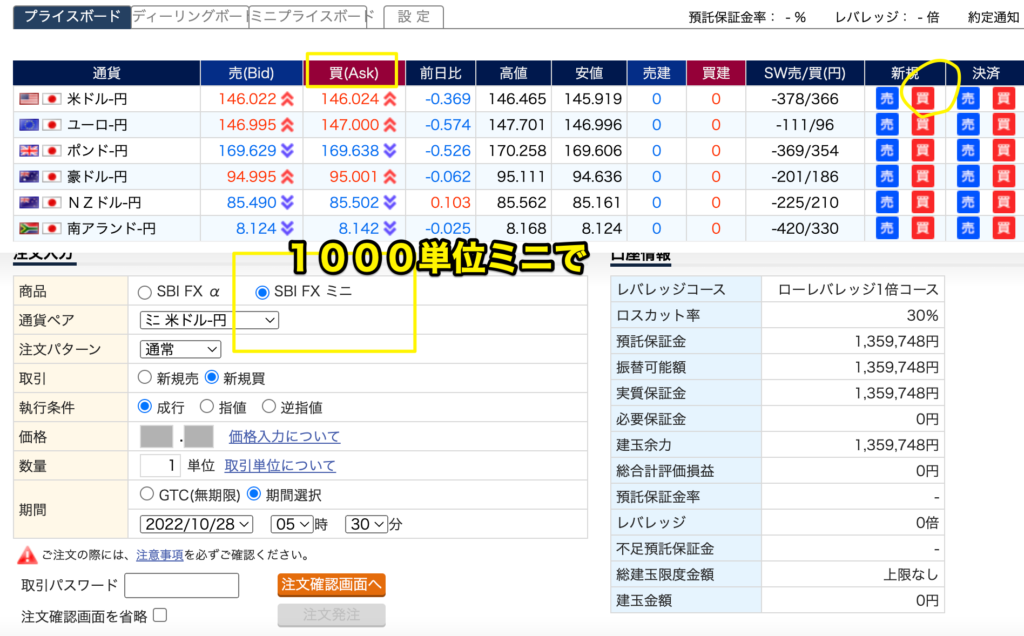Click the price decimal part field
1024x636 pixels.
(199, 436)
